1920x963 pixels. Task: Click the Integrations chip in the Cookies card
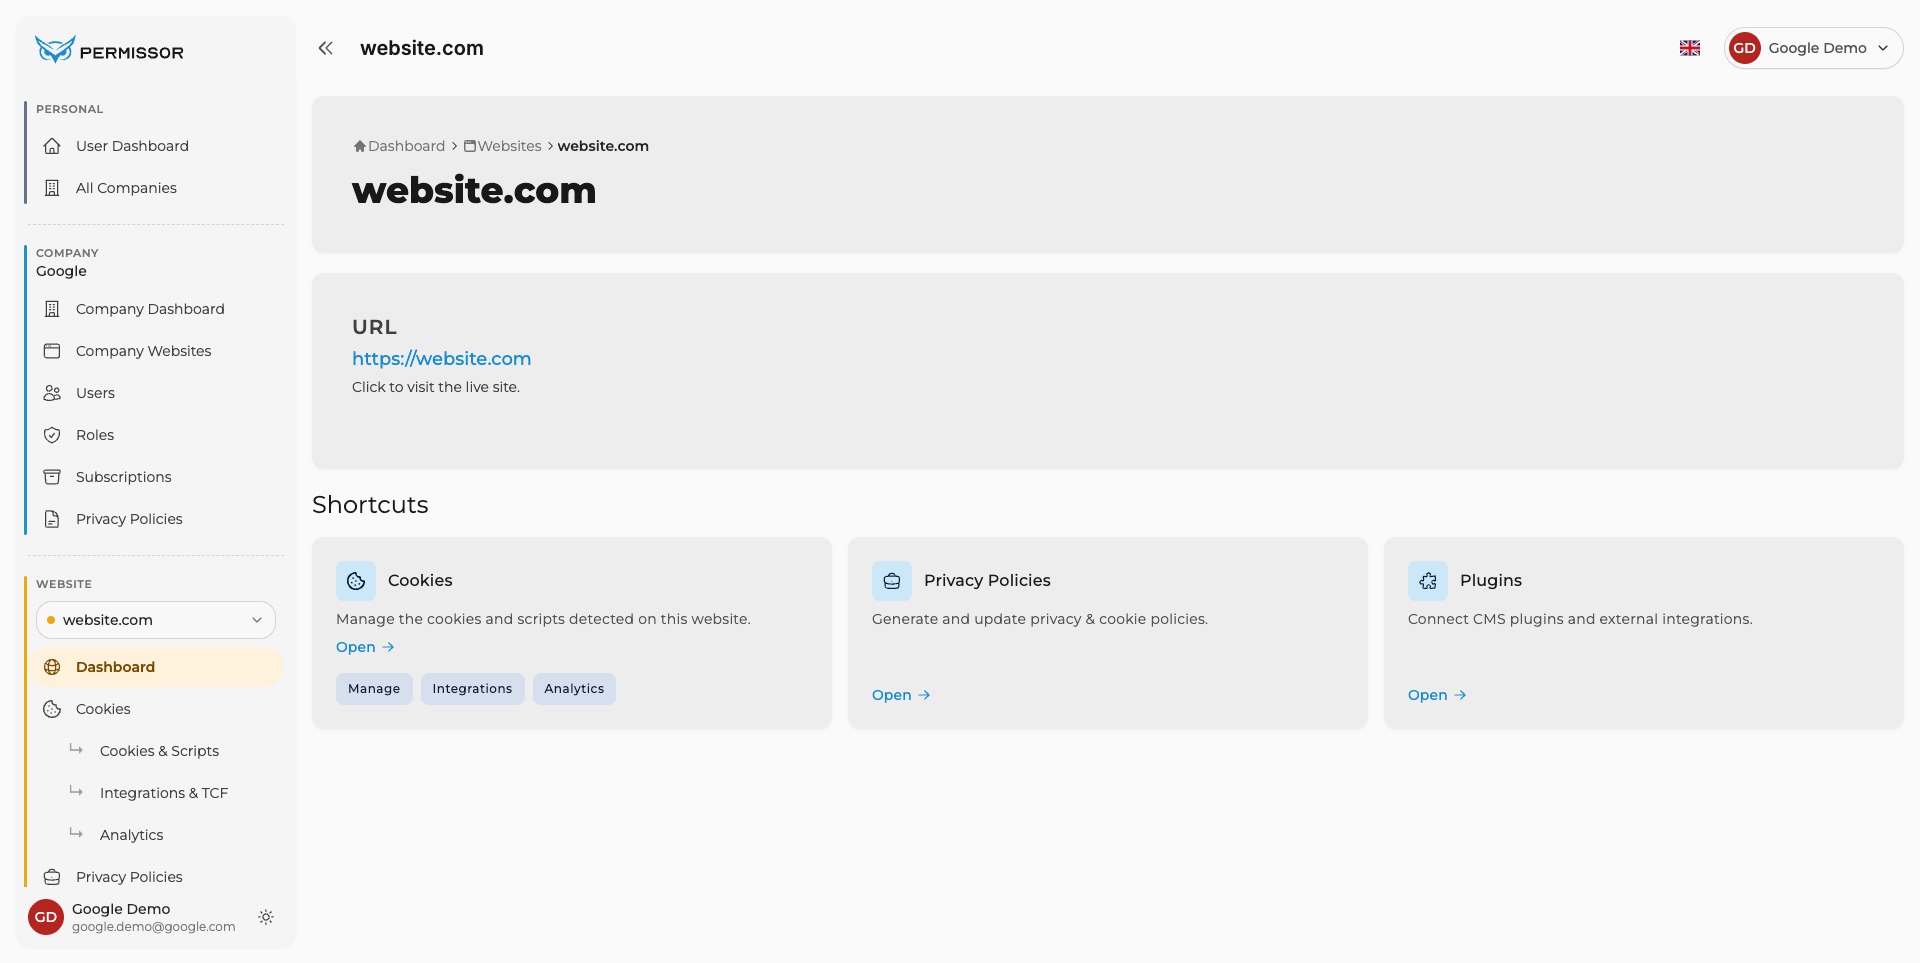pos(472,689)
